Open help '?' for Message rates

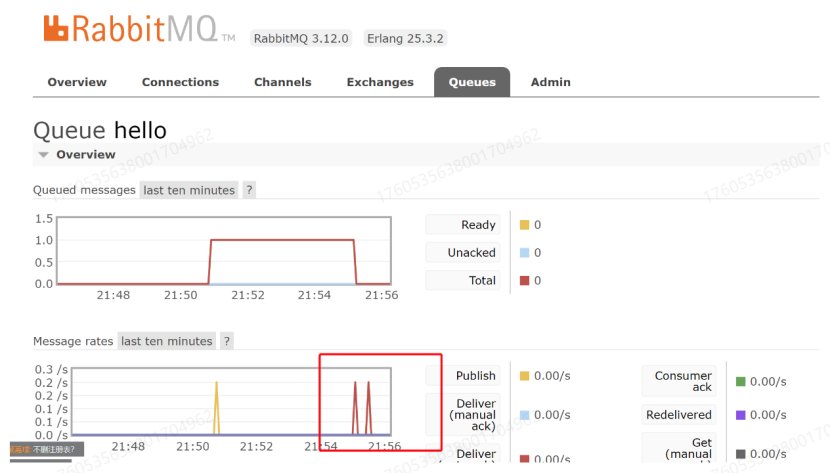pos(227,341)
